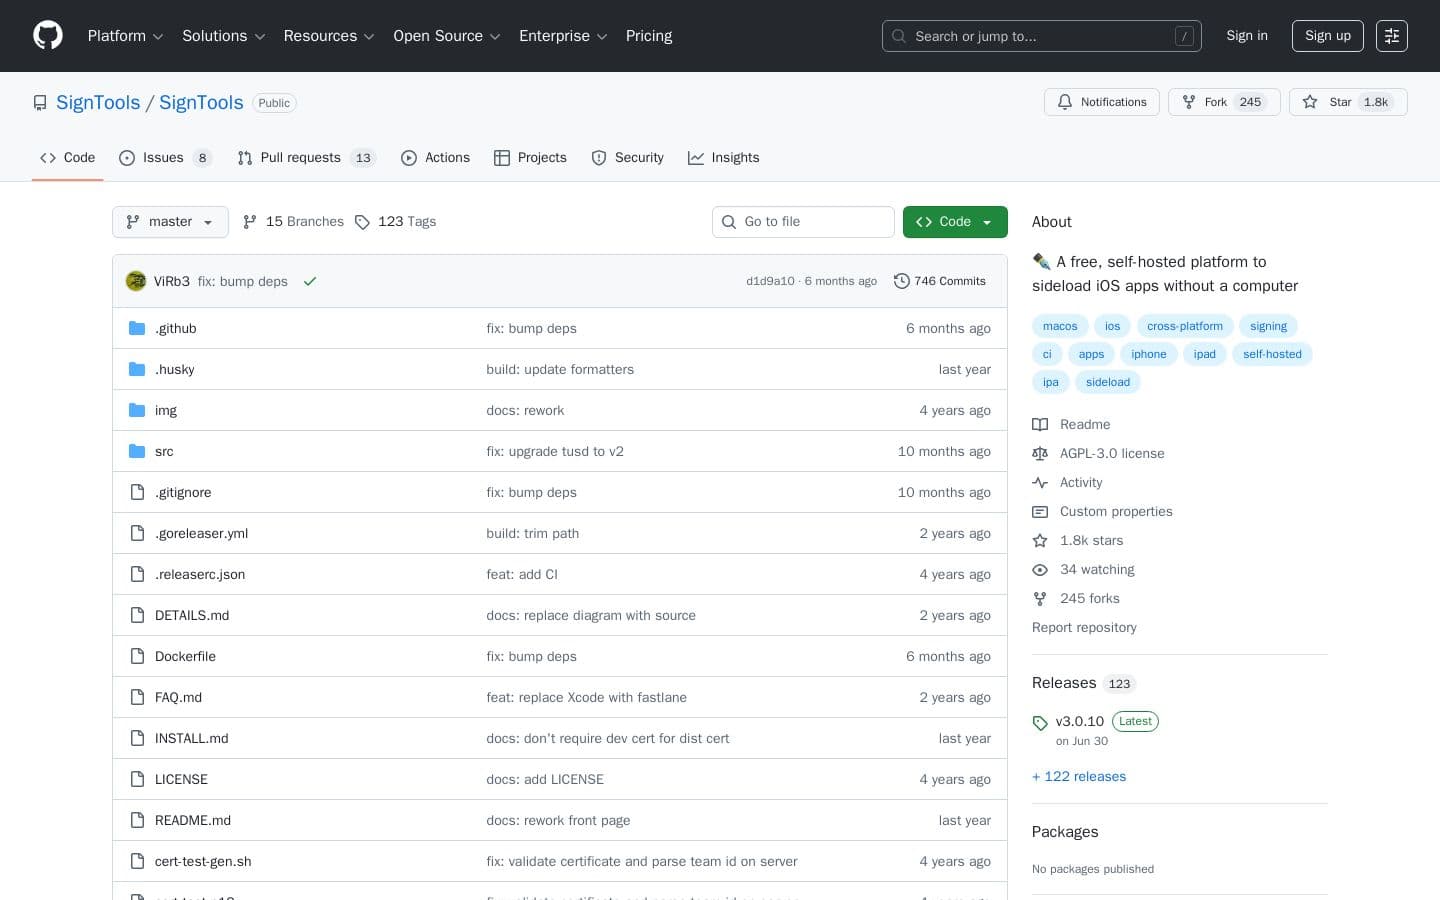Switch to the Insights tab
Viewport: 1440px width, 900px height.
pos(724,158)
